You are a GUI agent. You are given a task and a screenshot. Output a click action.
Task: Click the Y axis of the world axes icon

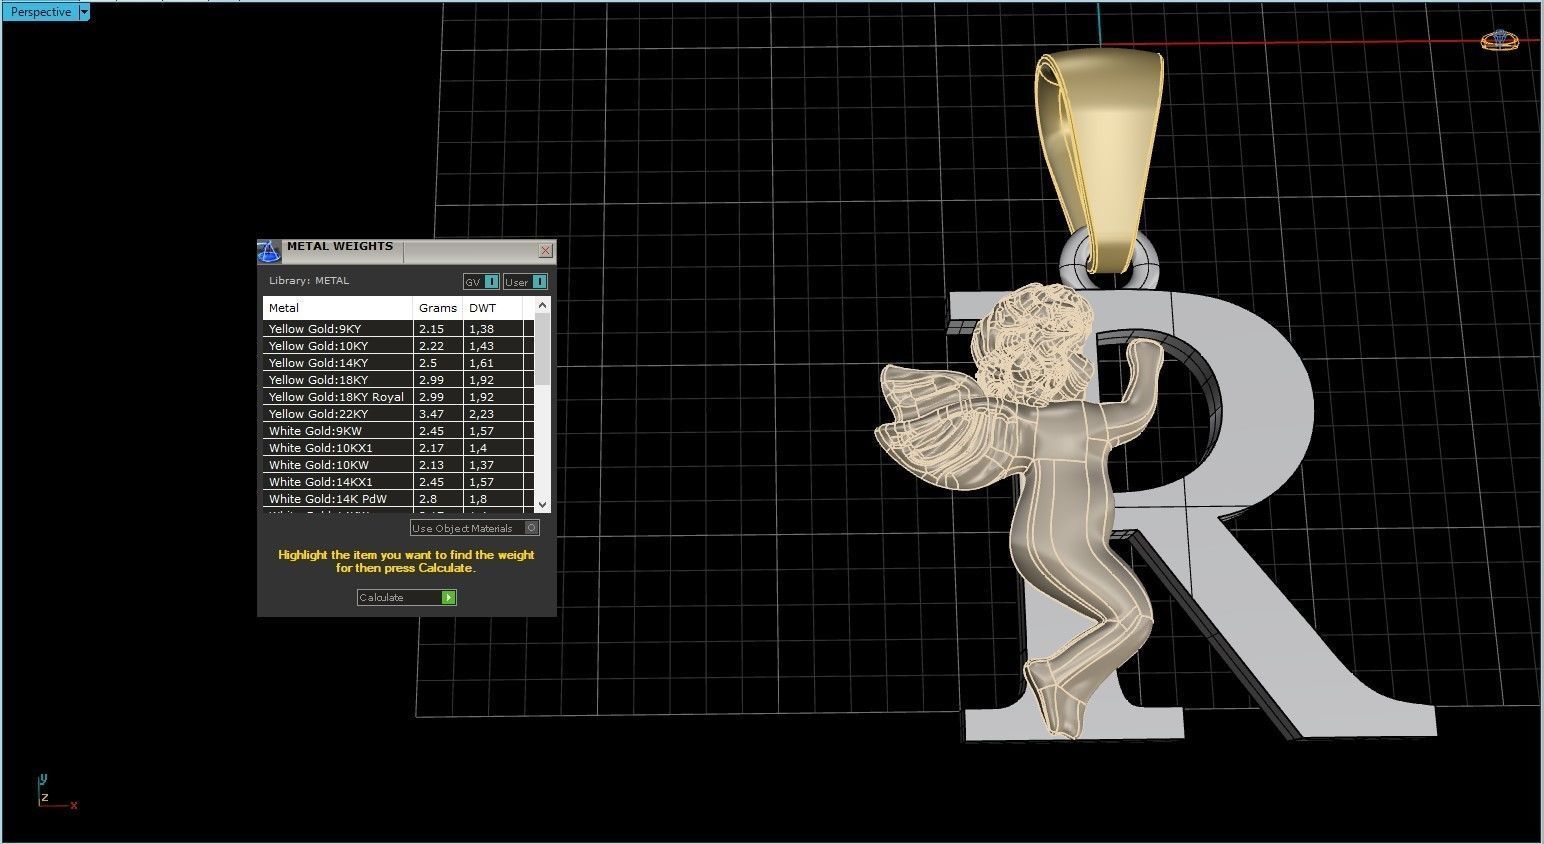pyautogui.click(x=43, y=777)
